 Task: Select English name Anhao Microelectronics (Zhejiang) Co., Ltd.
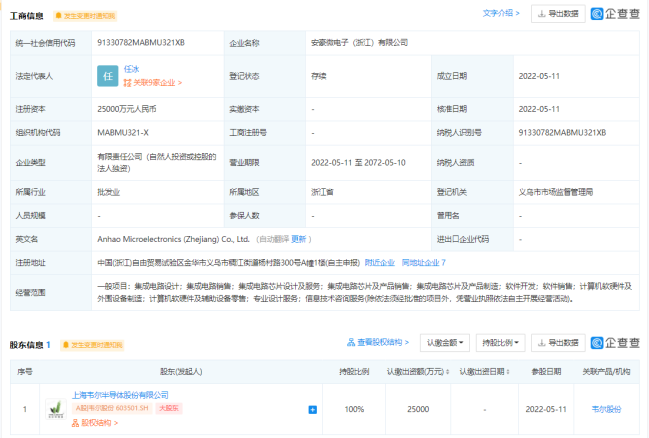173,239
